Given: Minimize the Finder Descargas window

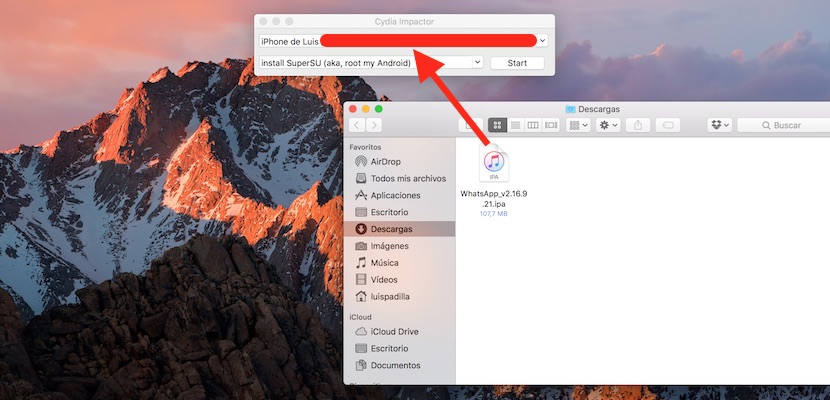Looking at the screenshot, I should click(x=366, y=109).
